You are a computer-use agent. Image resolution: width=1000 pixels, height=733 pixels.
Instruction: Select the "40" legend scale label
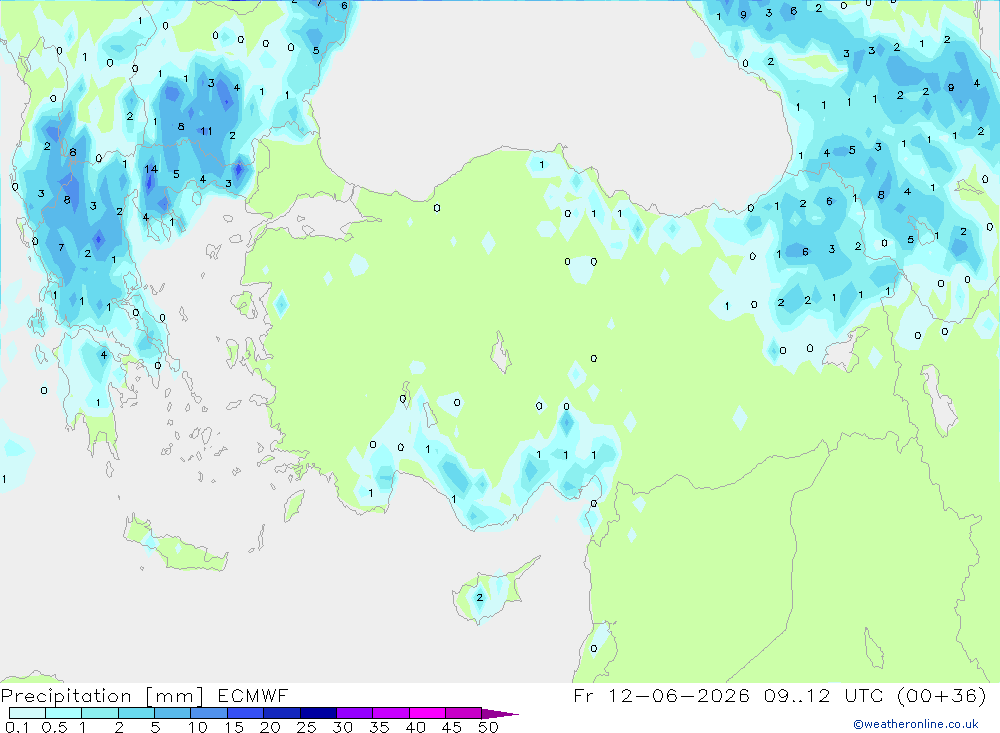(x=415, y=727)
